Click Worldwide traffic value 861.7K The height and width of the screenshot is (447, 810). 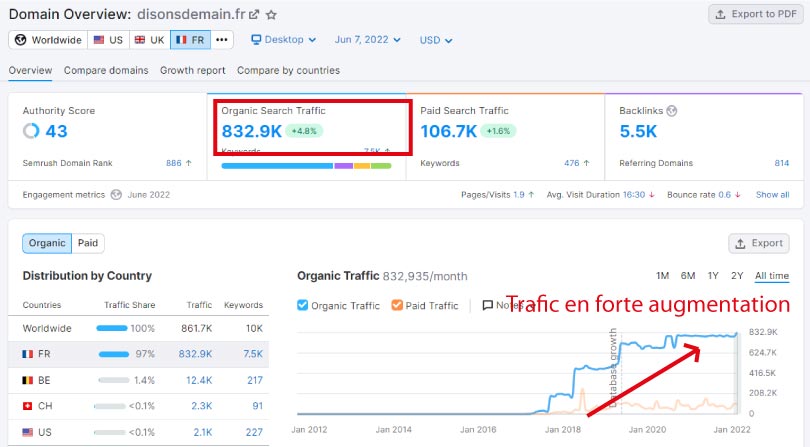196,329
